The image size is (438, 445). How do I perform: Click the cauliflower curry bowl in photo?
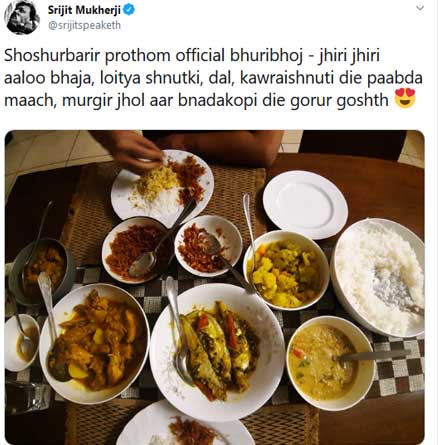coord(286,270)
